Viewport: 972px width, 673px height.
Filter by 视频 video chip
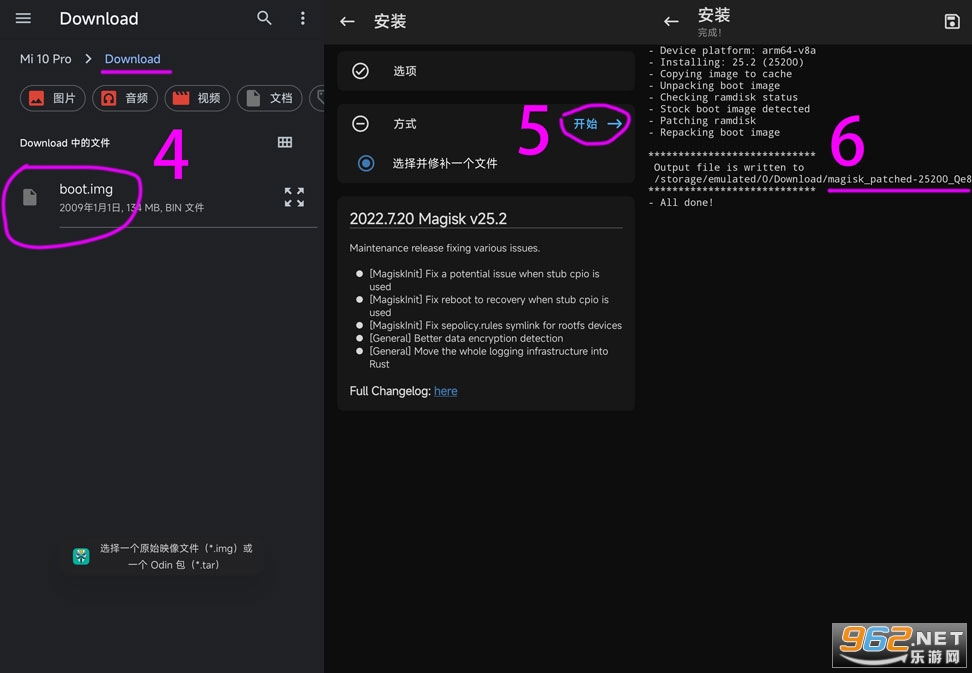pos(197,98)
